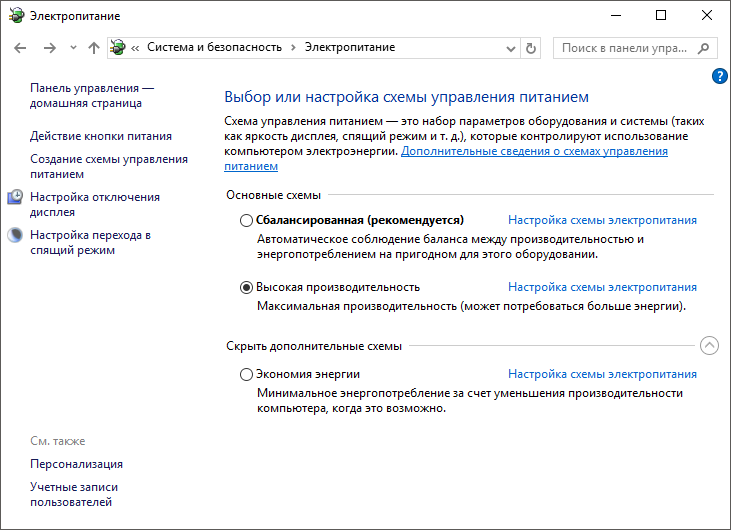This screenshot has width=731, height=530.
Task: Open Персонализация link
Action: [77, 464]
